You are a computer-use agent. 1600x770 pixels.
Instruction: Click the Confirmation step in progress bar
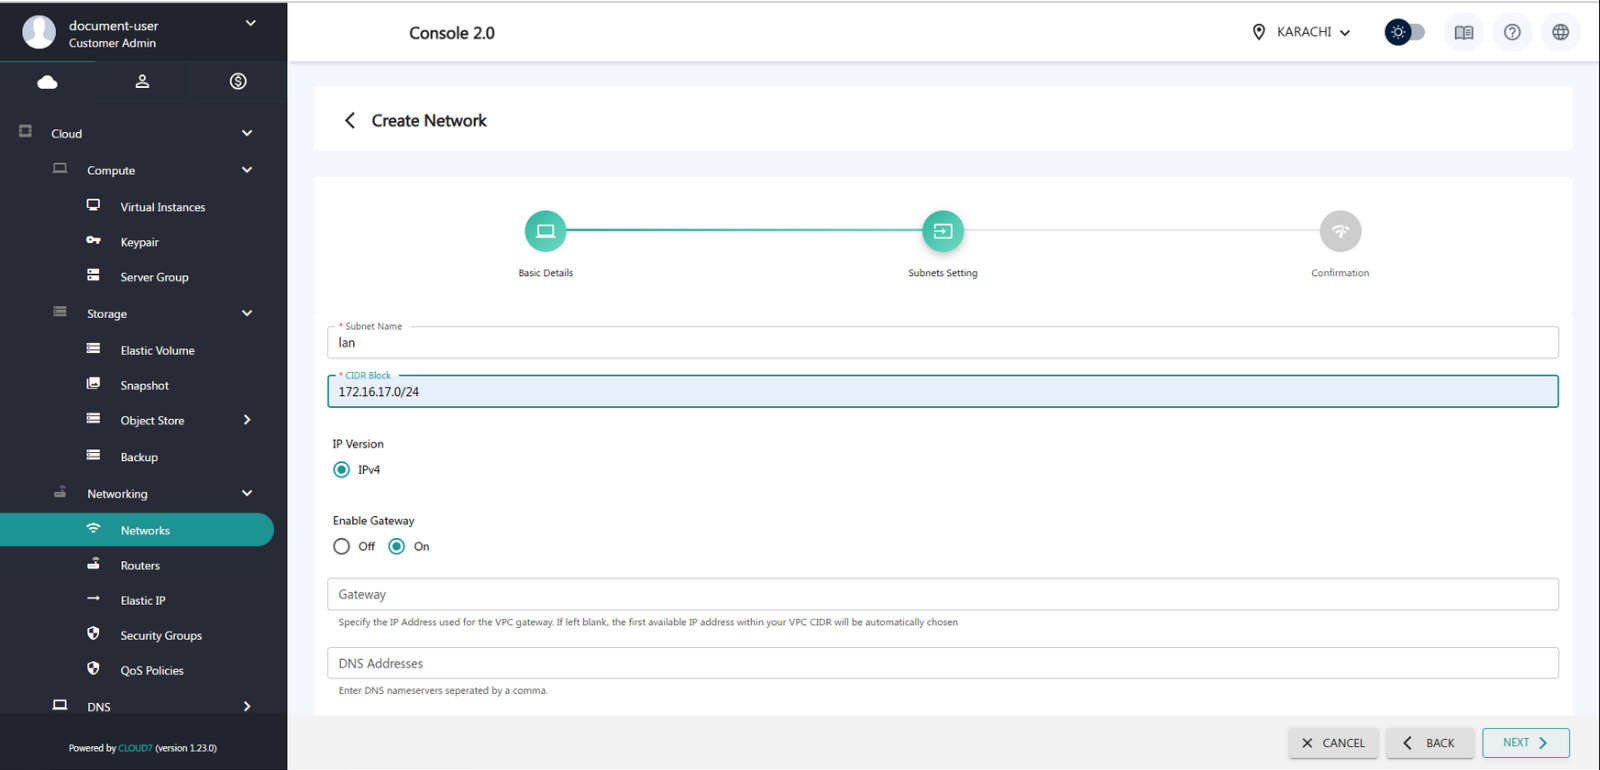click(1340, 231)
